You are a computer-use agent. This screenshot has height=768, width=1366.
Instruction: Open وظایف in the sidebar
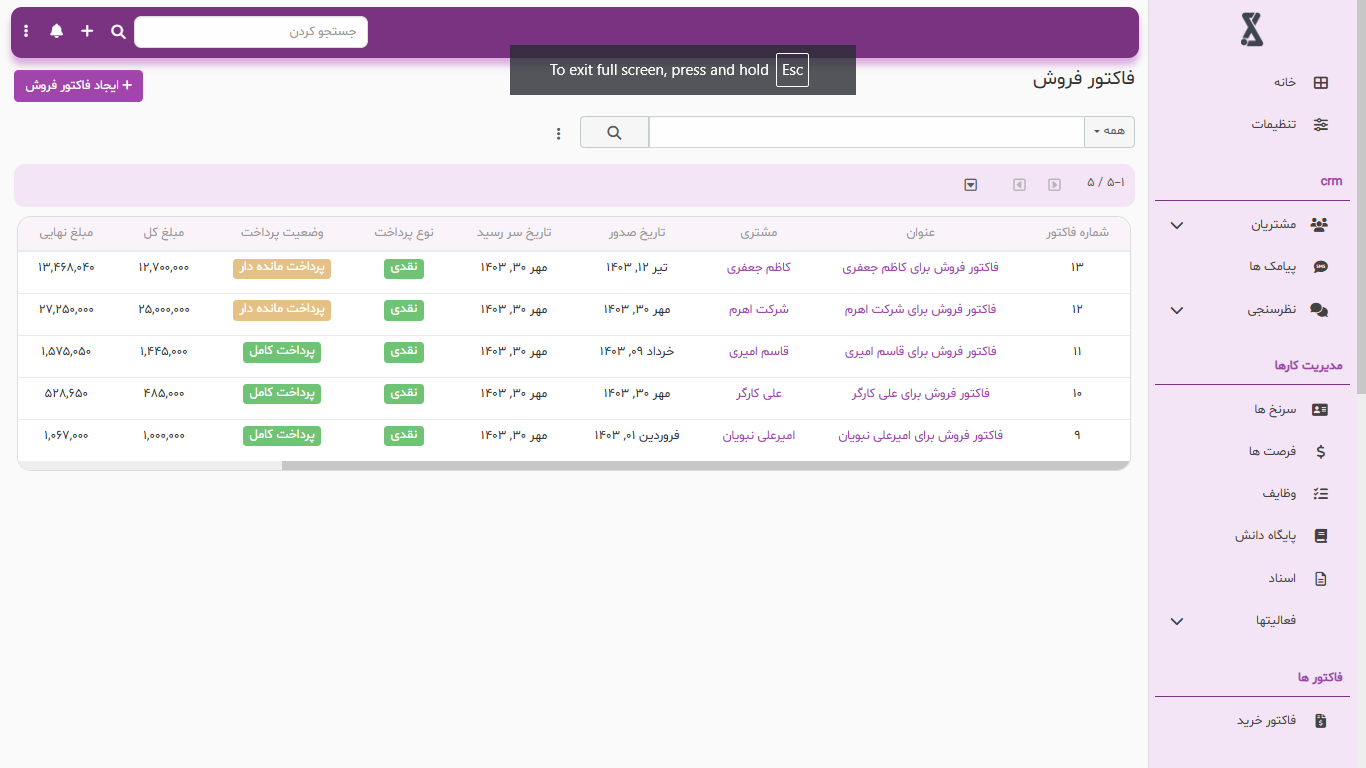(1279, 494)
